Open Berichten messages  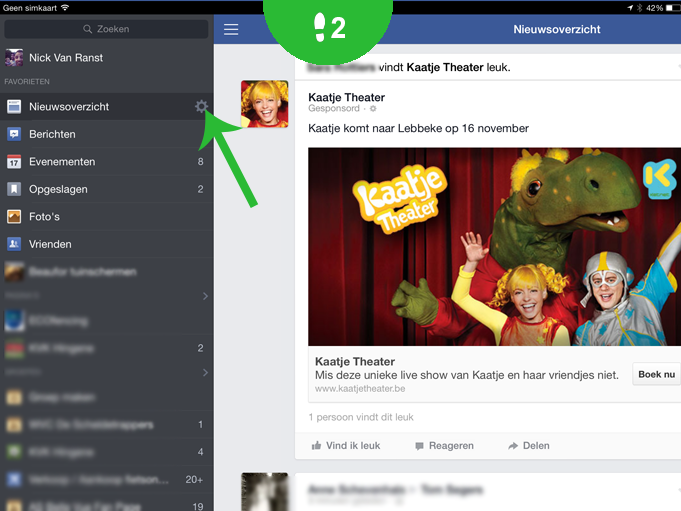coord(106,134)
